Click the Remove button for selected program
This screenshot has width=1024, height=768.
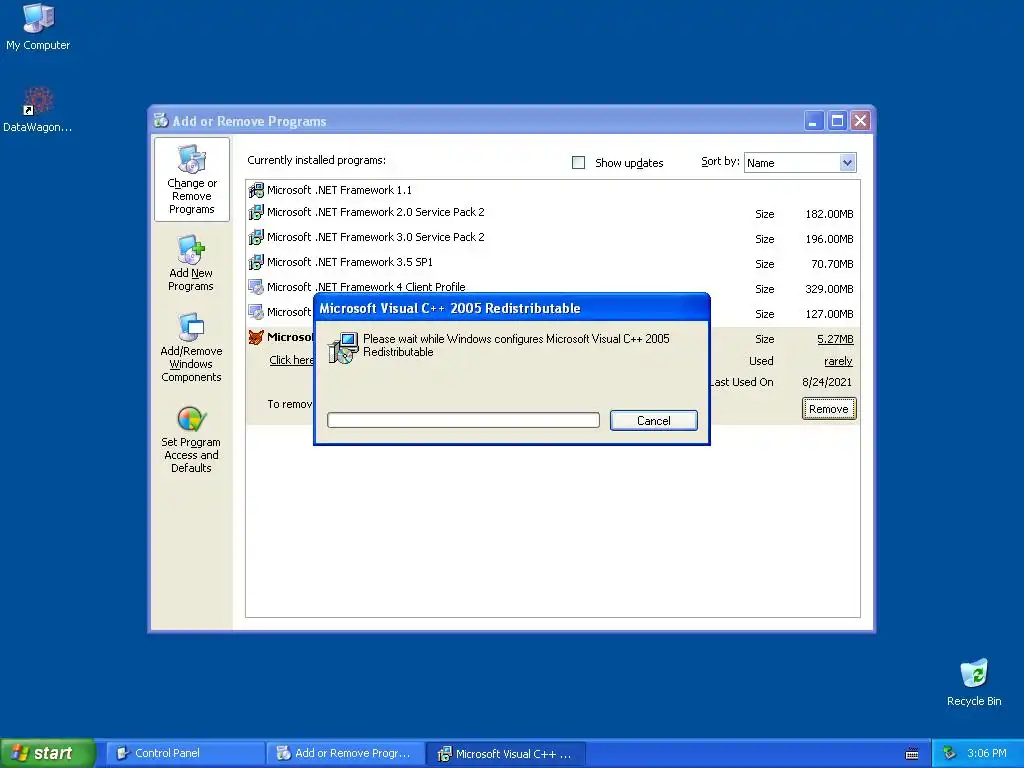click(829, 409)
